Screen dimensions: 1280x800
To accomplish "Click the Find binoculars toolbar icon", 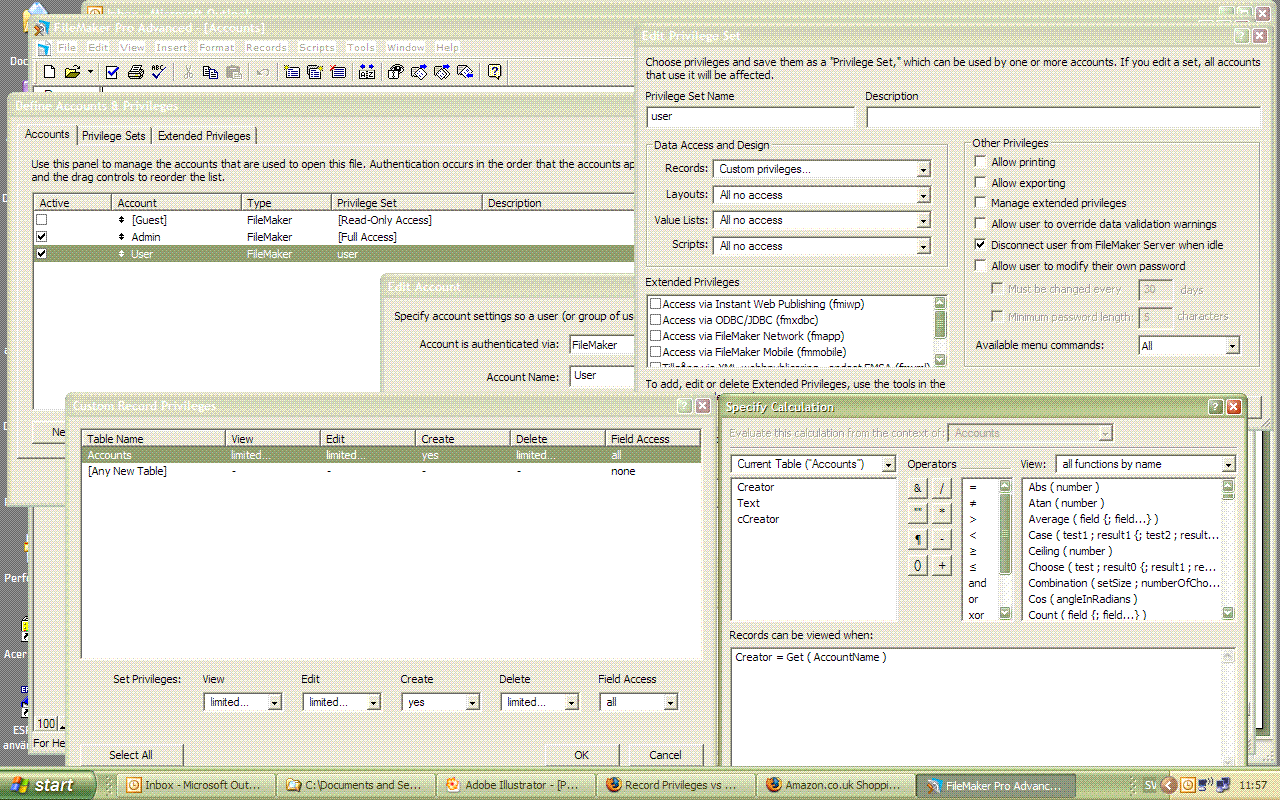I will tap(395, 72).
